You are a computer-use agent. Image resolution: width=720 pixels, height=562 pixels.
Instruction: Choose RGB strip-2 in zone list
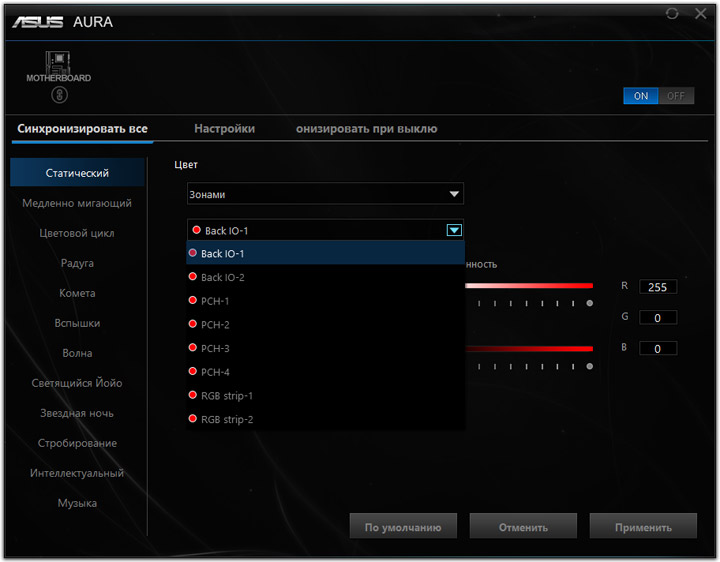point(325,419)
